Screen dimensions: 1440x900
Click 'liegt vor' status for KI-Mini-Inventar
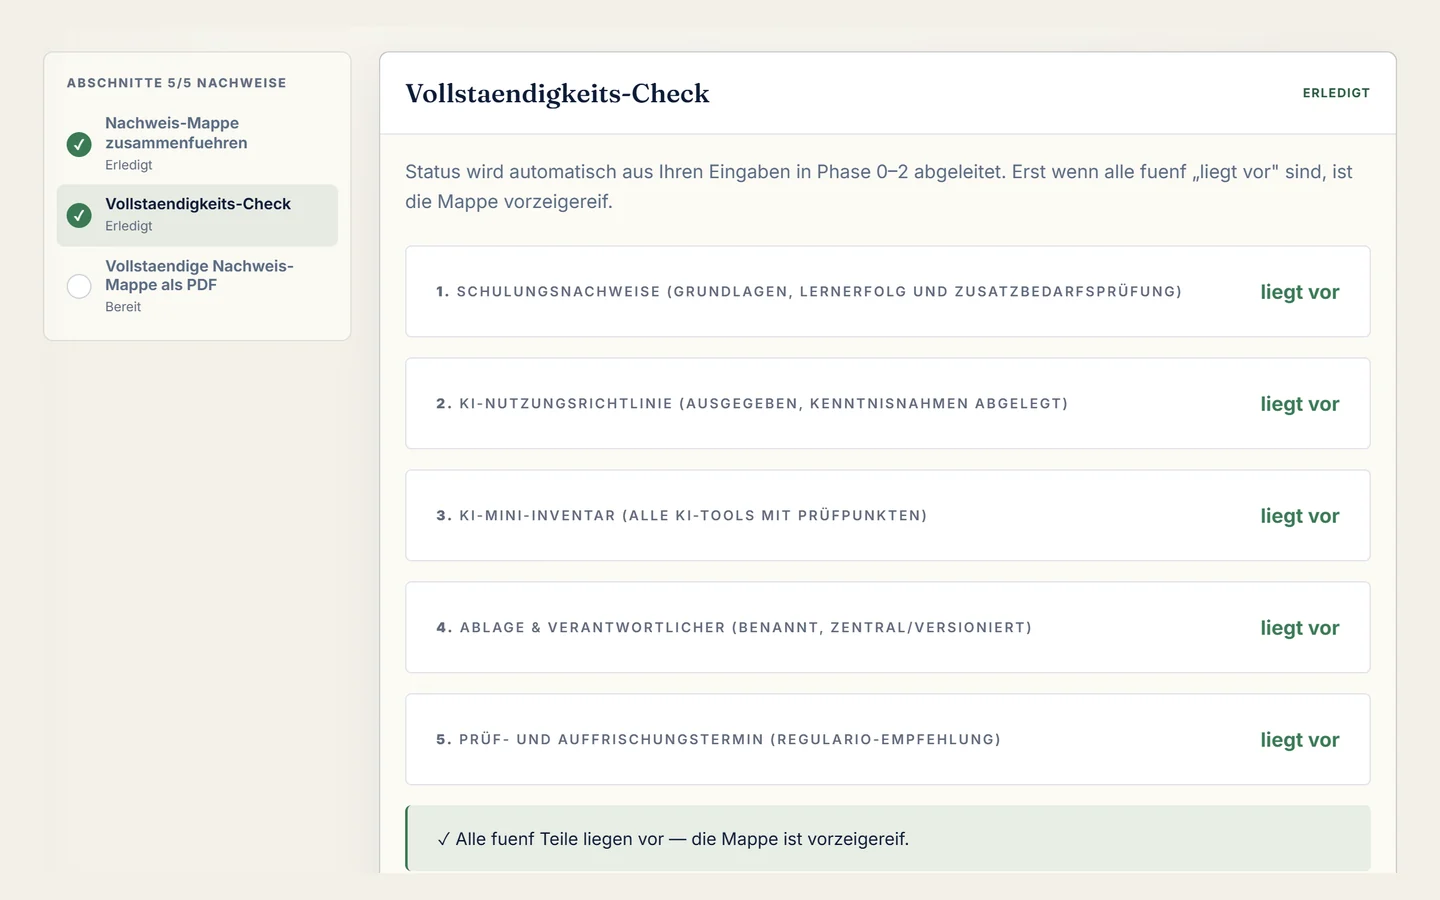click(x=1299, y=516)
